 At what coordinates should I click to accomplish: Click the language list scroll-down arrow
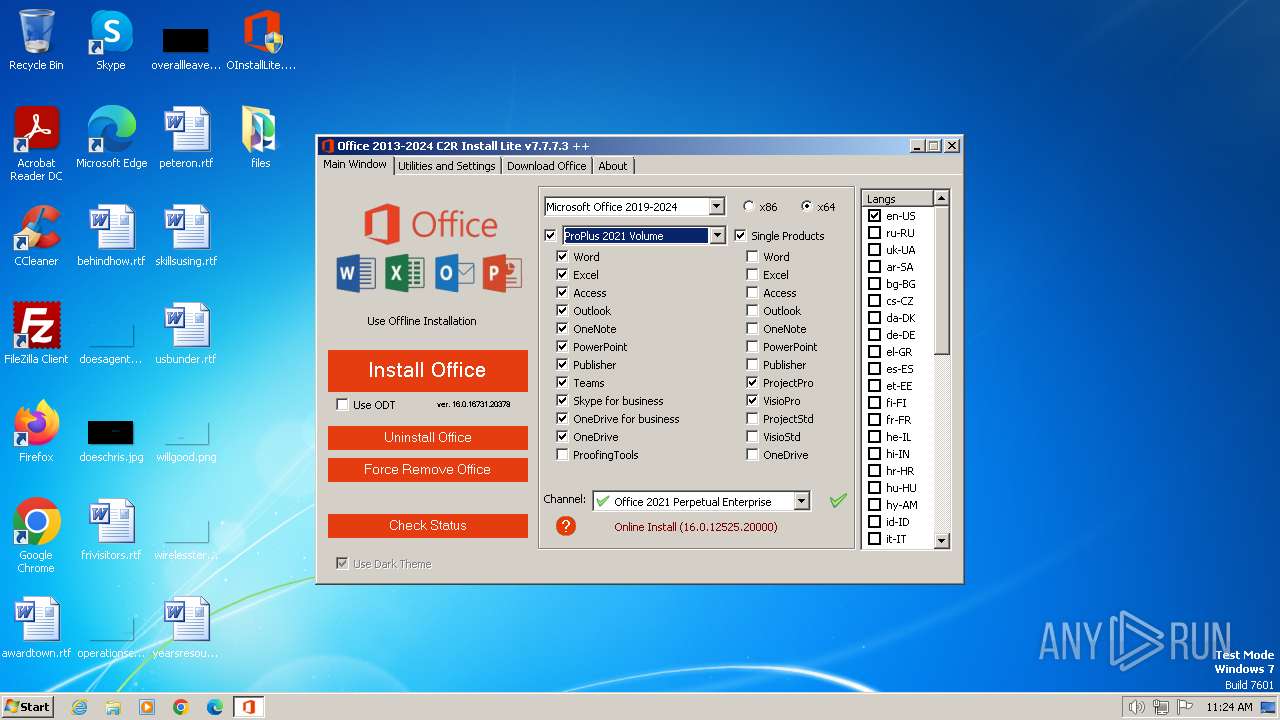tap(941, 540)
